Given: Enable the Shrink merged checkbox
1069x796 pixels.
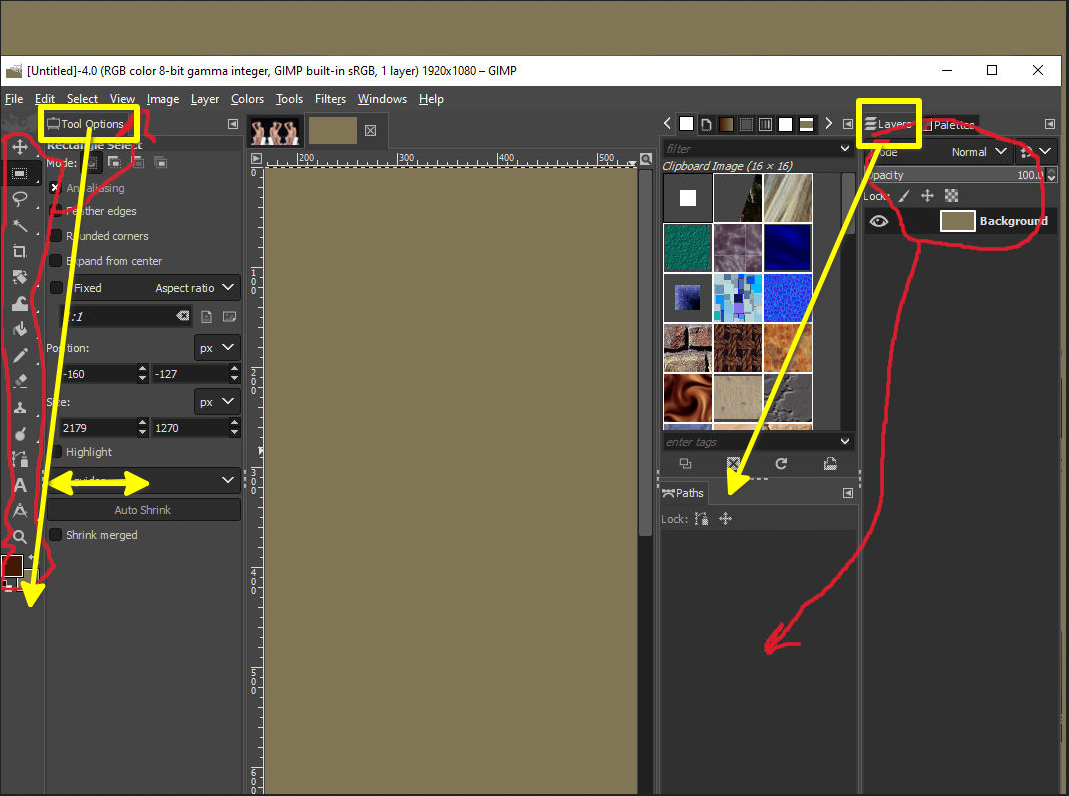Looking at the screenshot, I should [56, 535].
